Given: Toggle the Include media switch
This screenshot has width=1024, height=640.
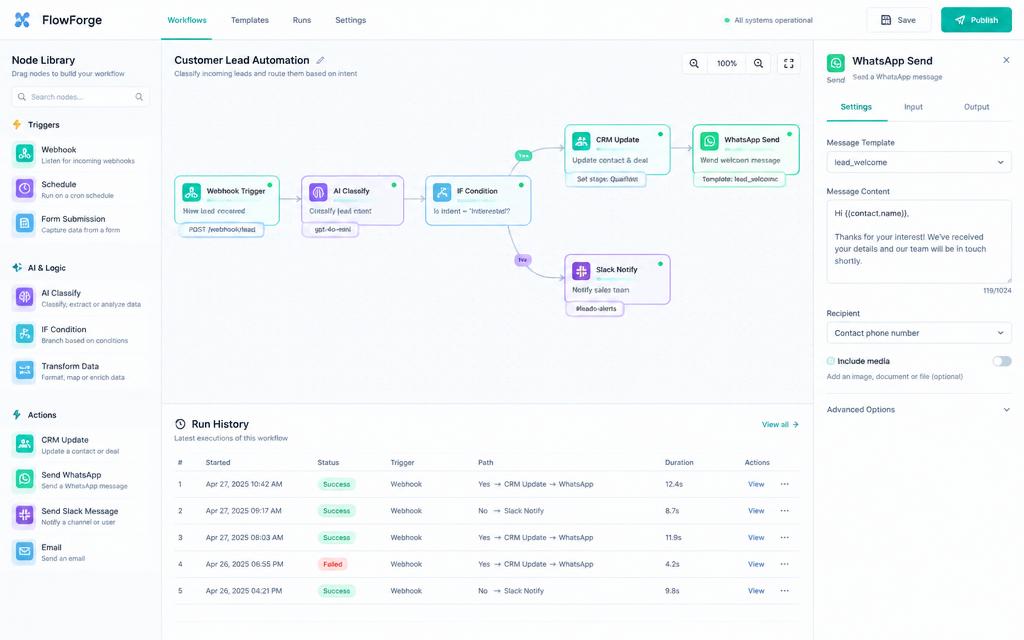Looking at the screenshot, I should pyautogui.click(x=1002, y=361).
